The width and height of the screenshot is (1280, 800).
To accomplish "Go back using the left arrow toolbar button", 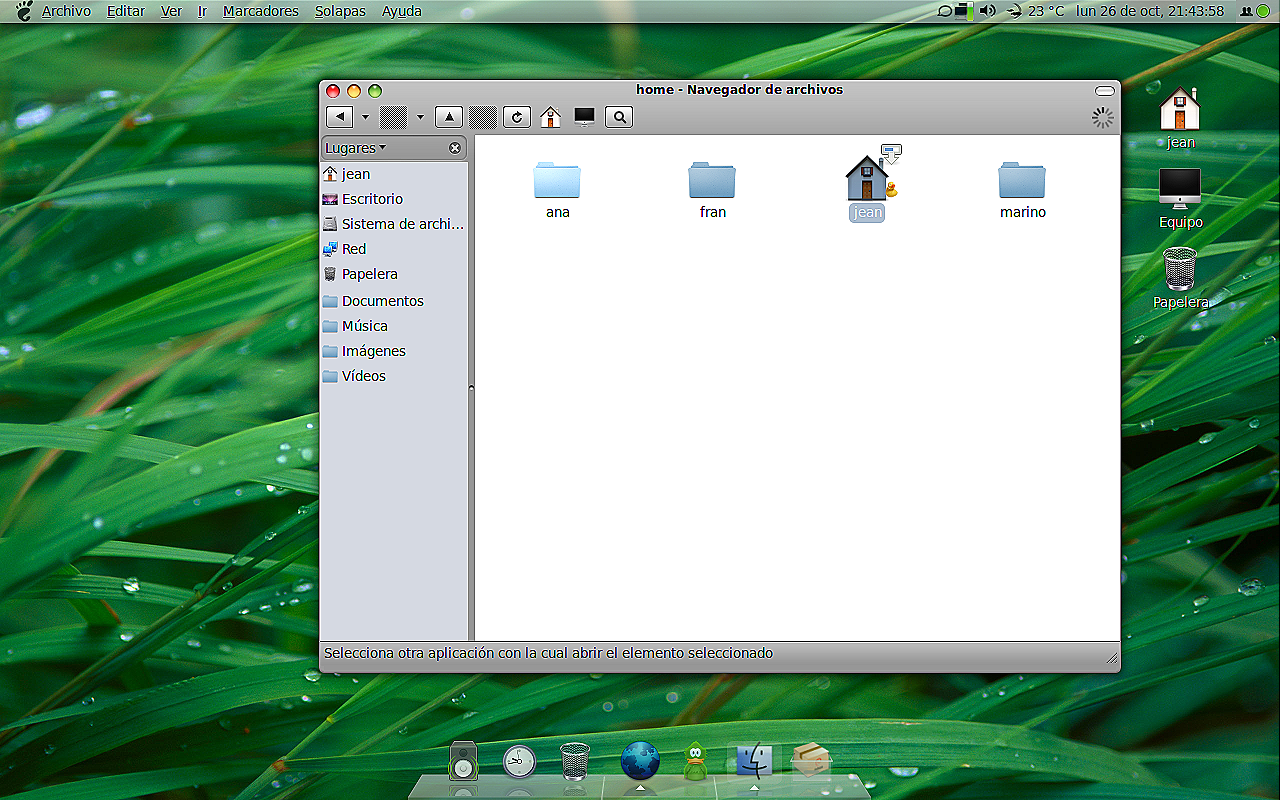I will tap(340, 117).
